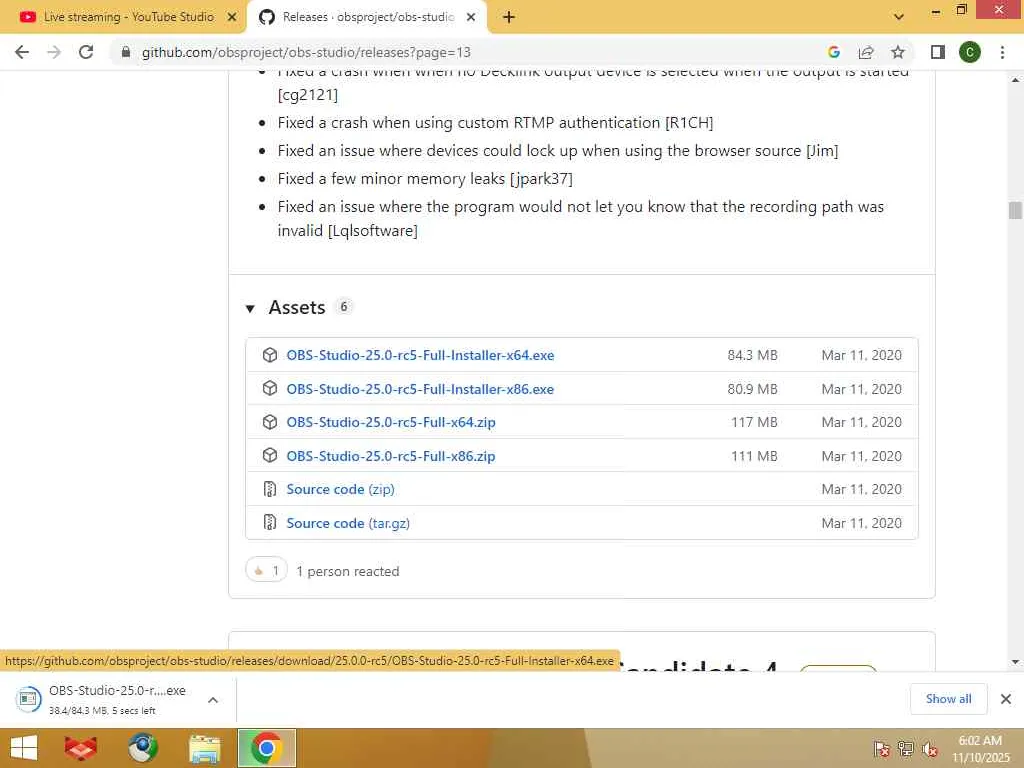1024x768 pixels.
Task: Click the package icon beside Full-x64.zip
Action: pyautogui.click(x=270, y=422)
